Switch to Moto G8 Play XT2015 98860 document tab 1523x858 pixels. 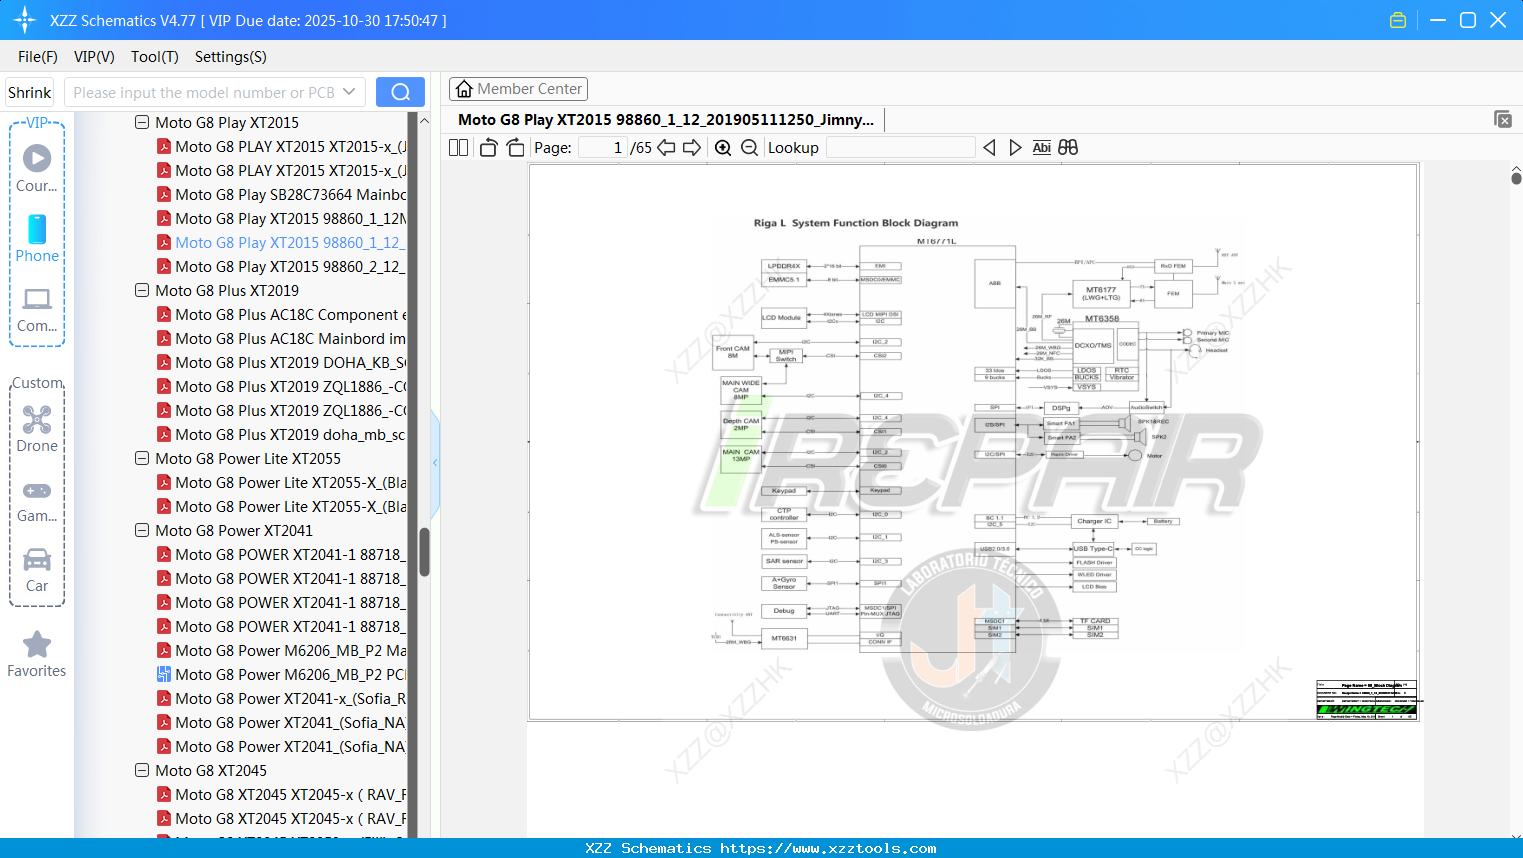coord(666,119)
